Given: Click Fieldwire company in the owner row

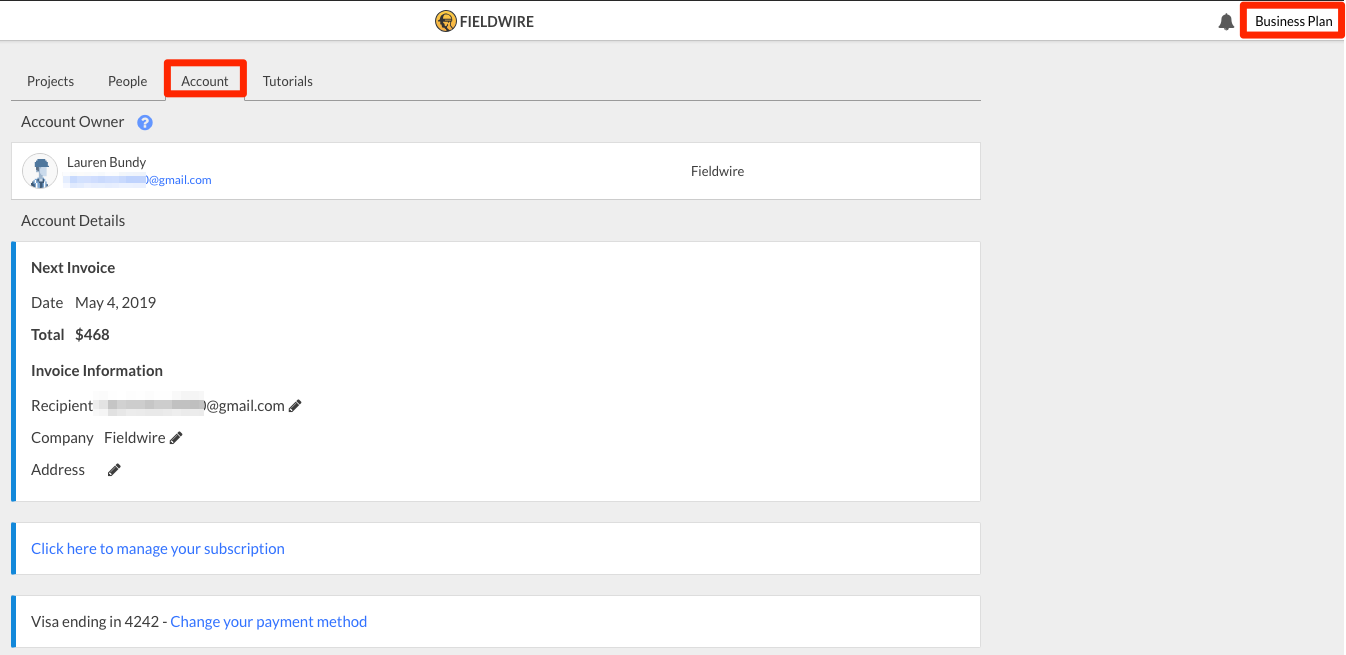Looking at the screenshot, I should coord(718,171).
